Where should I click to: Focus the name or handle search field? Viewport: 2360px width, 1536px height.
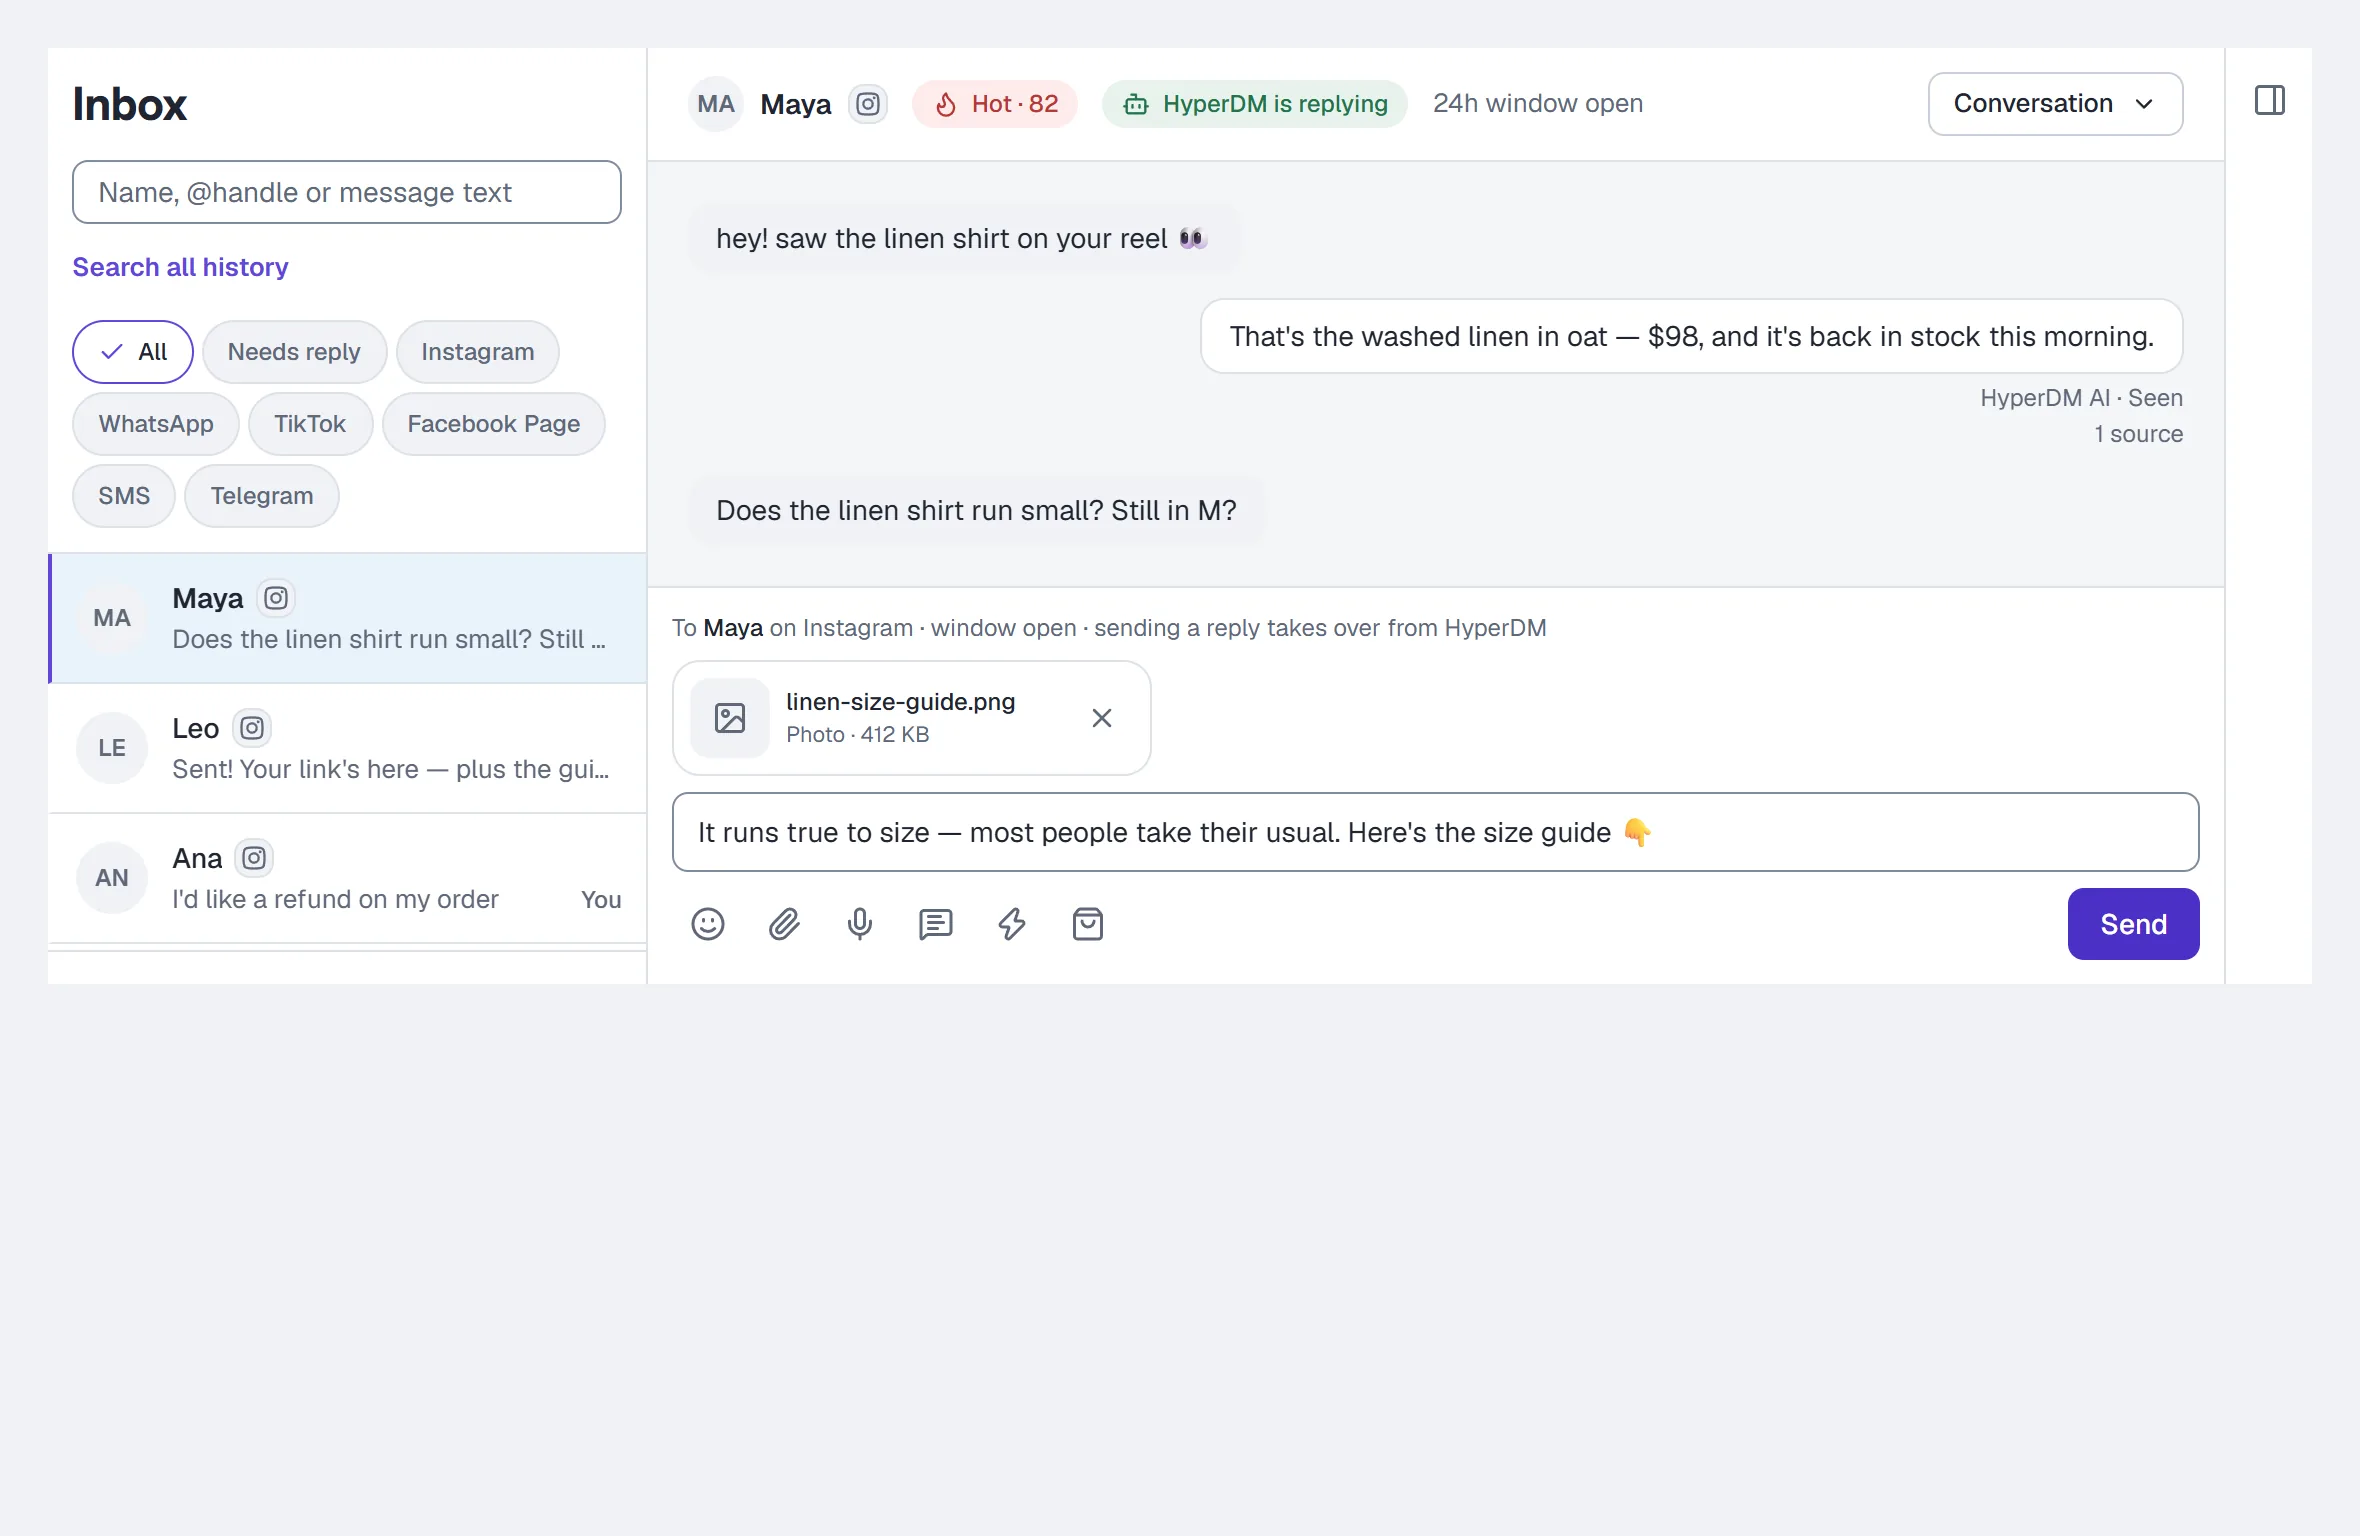[347, 192]
